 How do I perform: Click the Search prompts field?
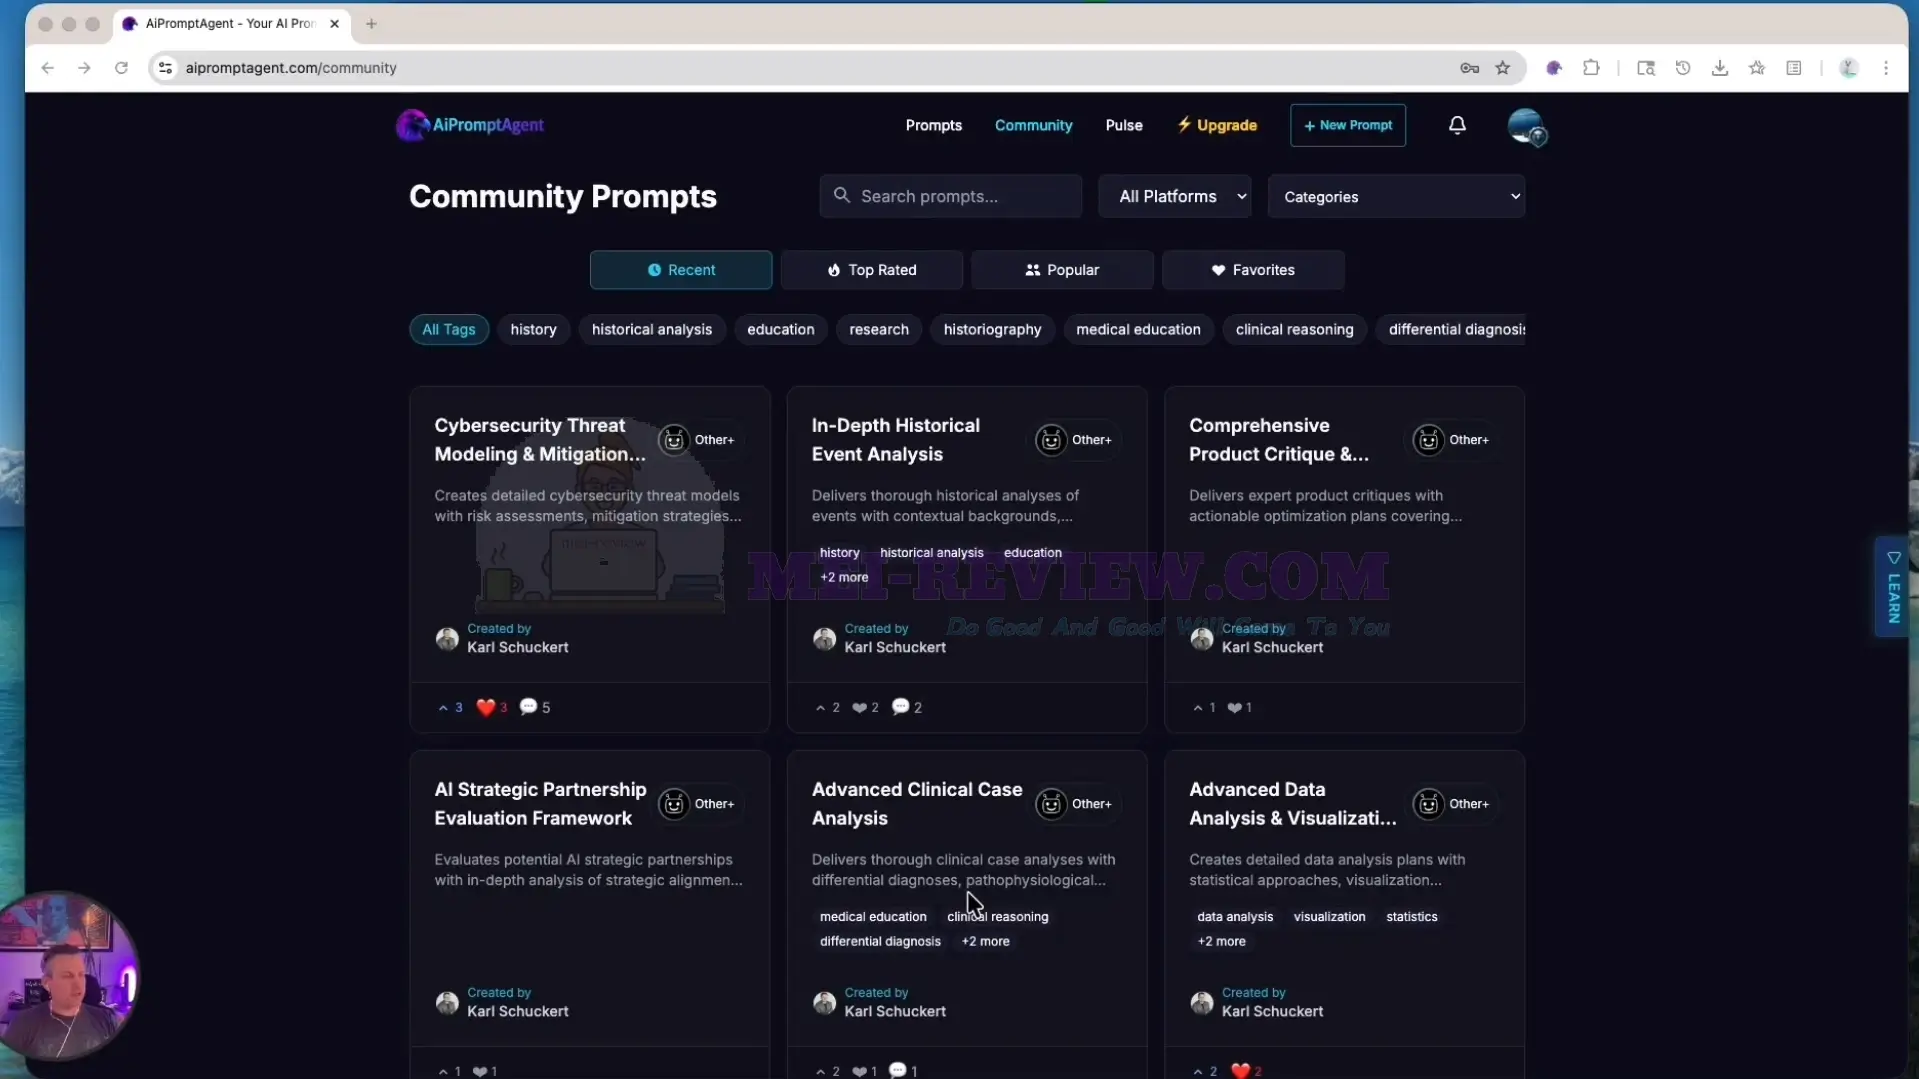pyautogui.click(x=950, y=196)
